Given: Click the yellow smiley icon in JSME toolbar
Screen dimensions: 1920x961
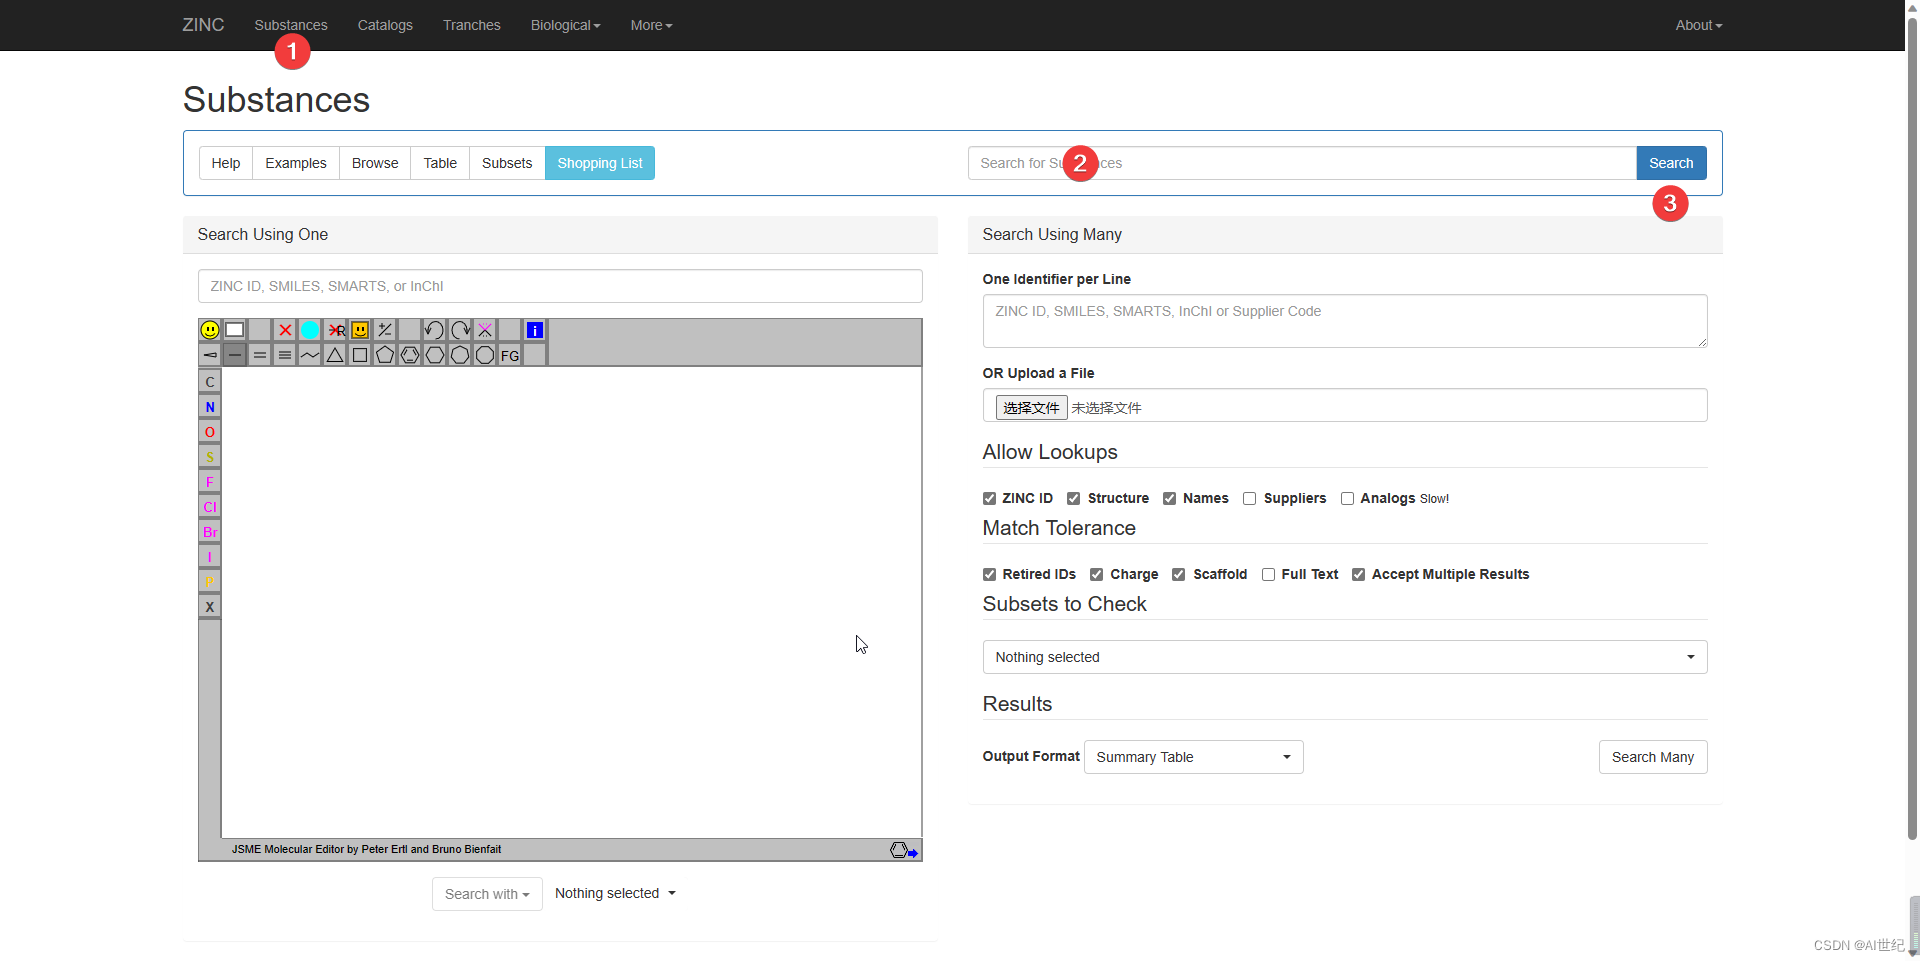Looking at the screenshot, I should click(x=210, y=330).
